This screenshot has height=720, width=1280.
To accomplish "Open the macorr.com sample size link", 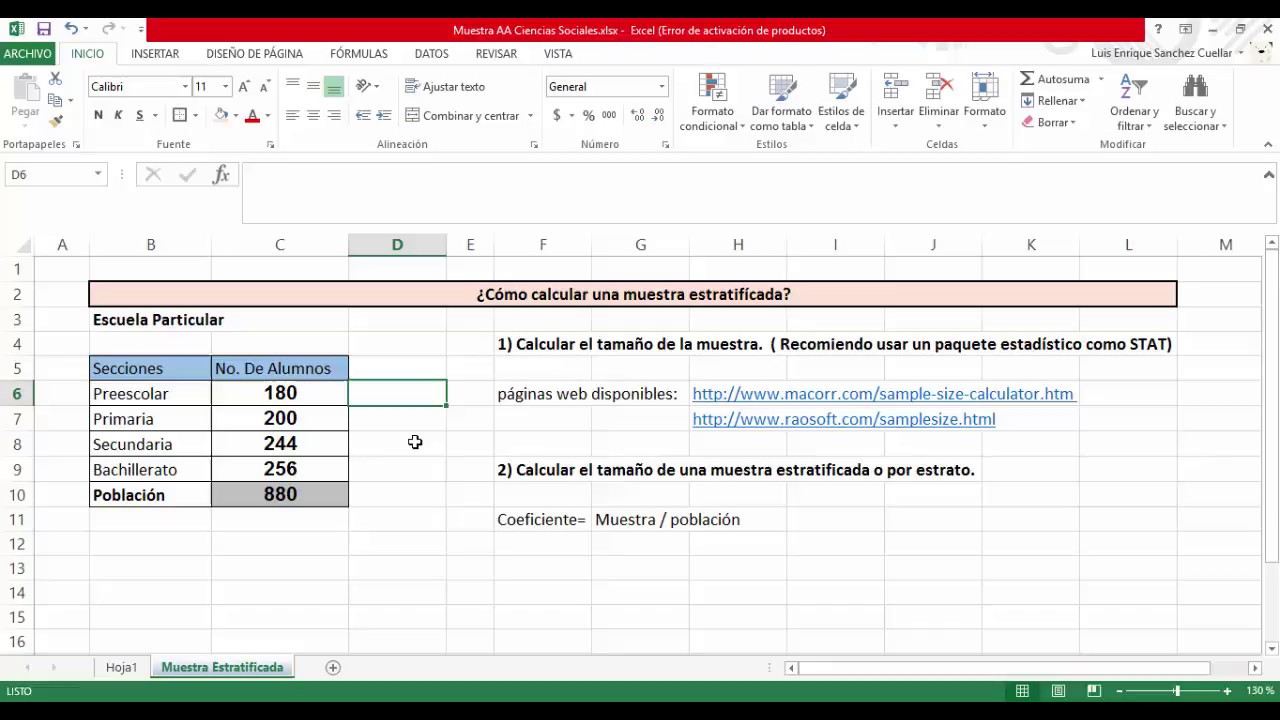I will pos(883,394).
